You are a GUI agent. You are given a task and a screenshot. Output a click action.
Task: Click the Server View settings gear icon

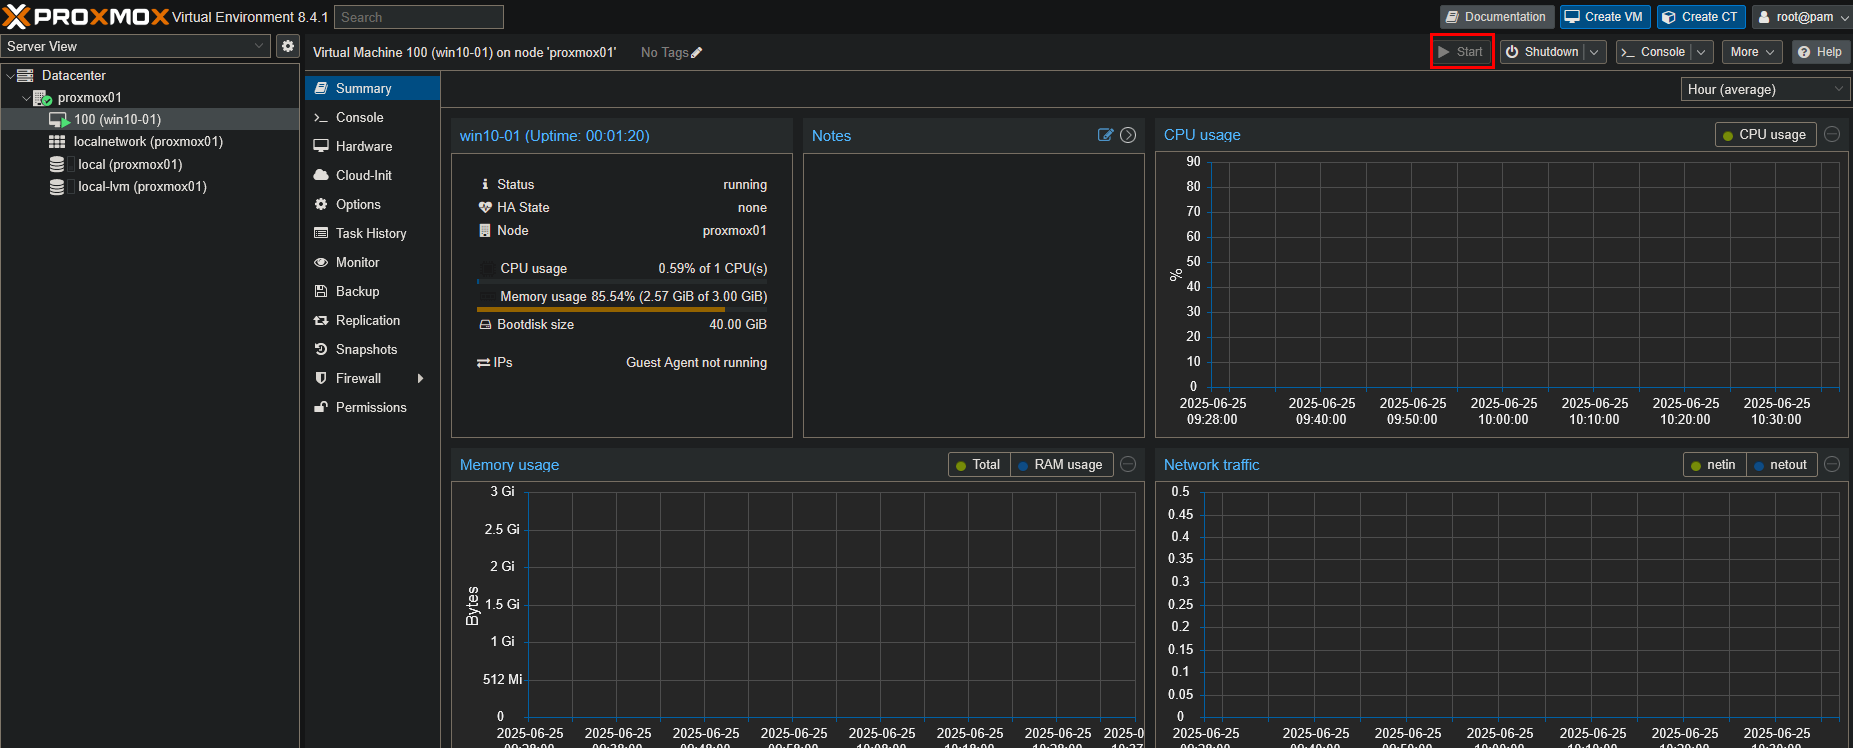(288, 46)
